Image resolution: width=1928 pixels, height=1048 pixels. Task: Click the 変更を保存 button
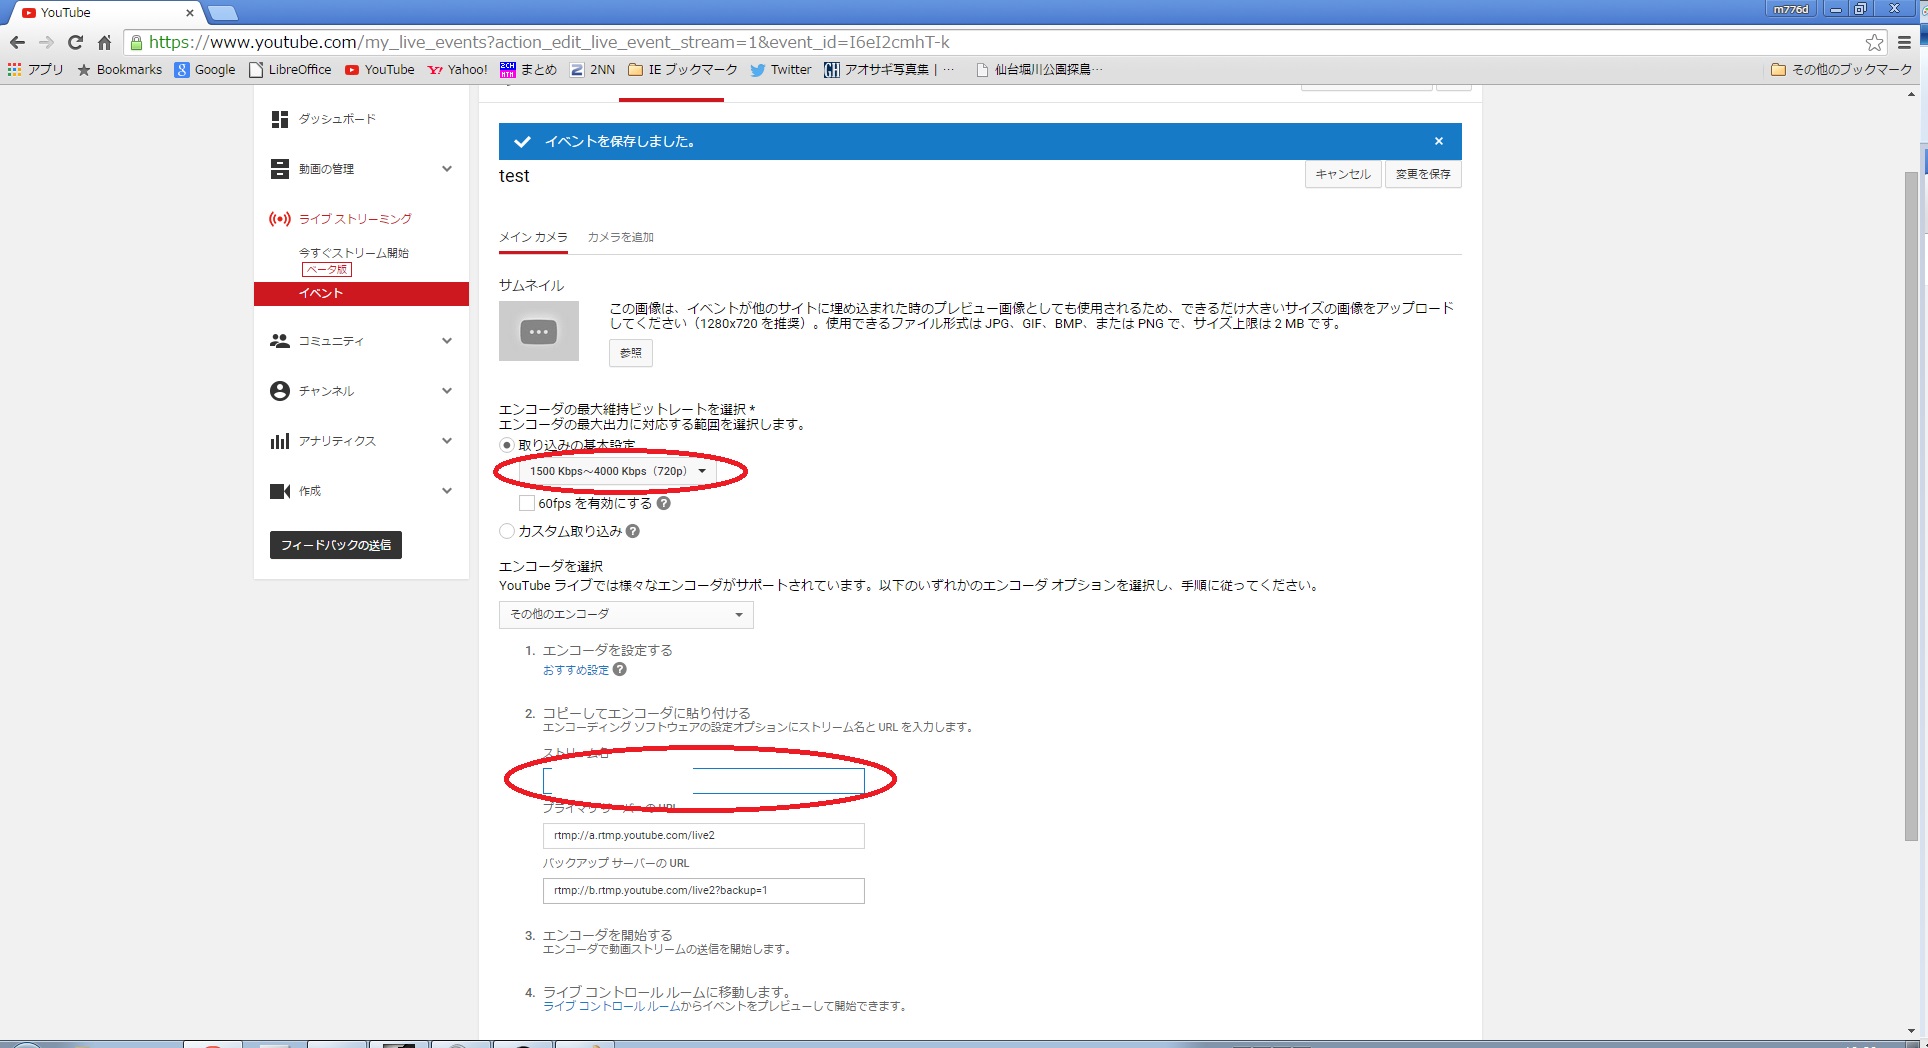click(x=1423, y=174)
